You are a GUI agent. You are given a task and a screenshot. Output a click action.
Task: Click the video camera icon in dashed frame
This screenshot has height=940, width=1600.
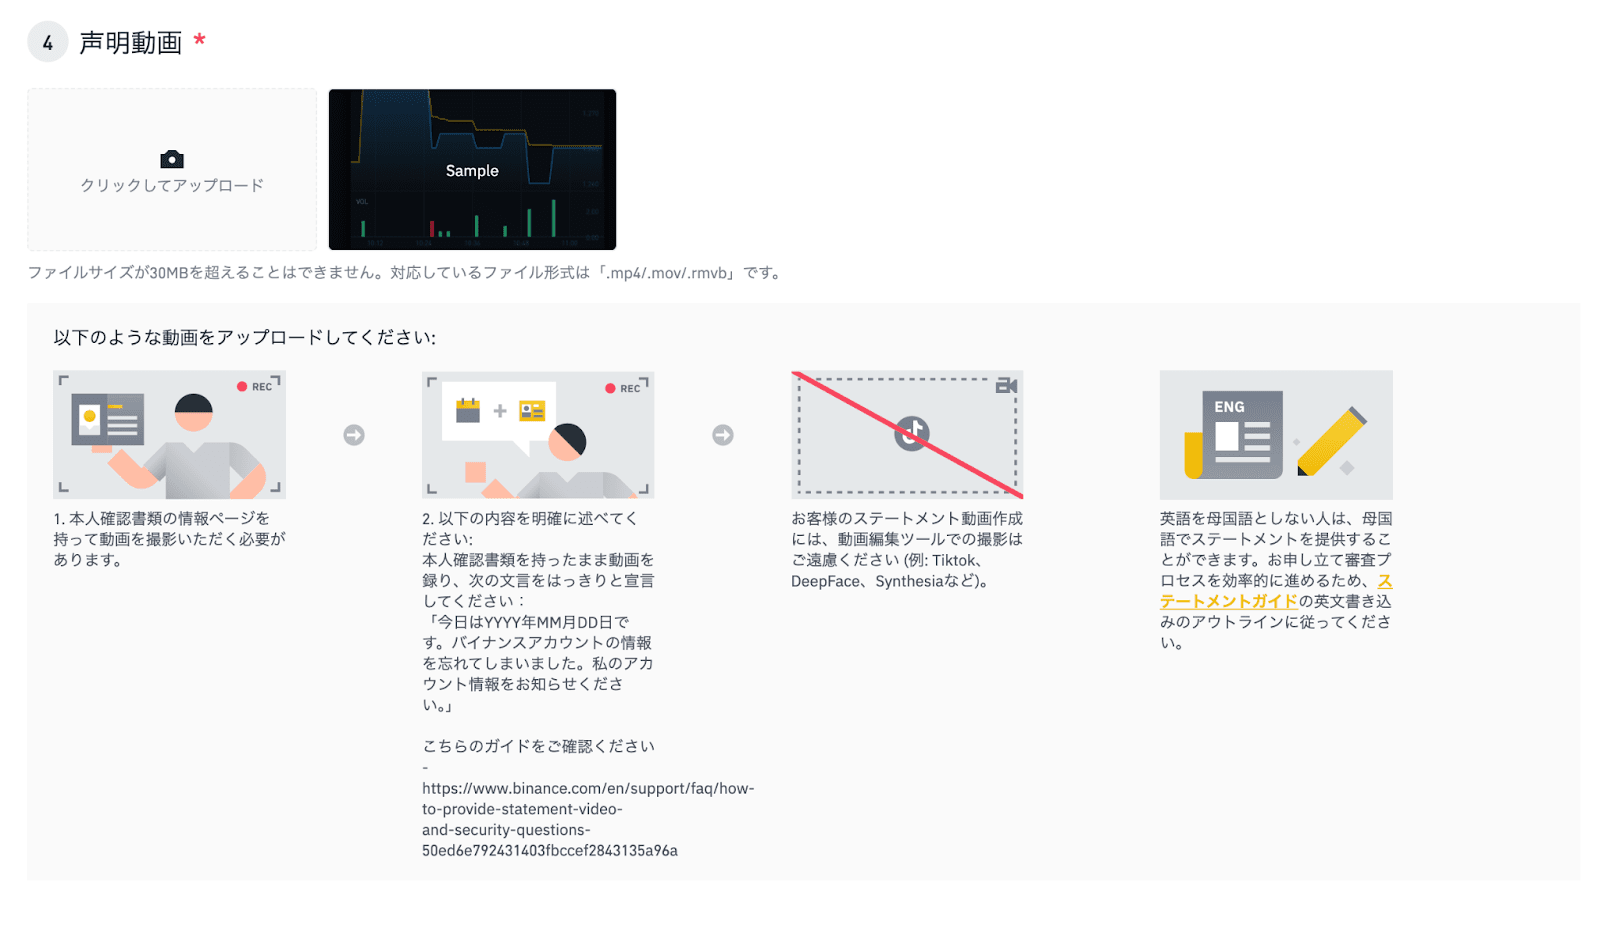tap(1006, 386)
